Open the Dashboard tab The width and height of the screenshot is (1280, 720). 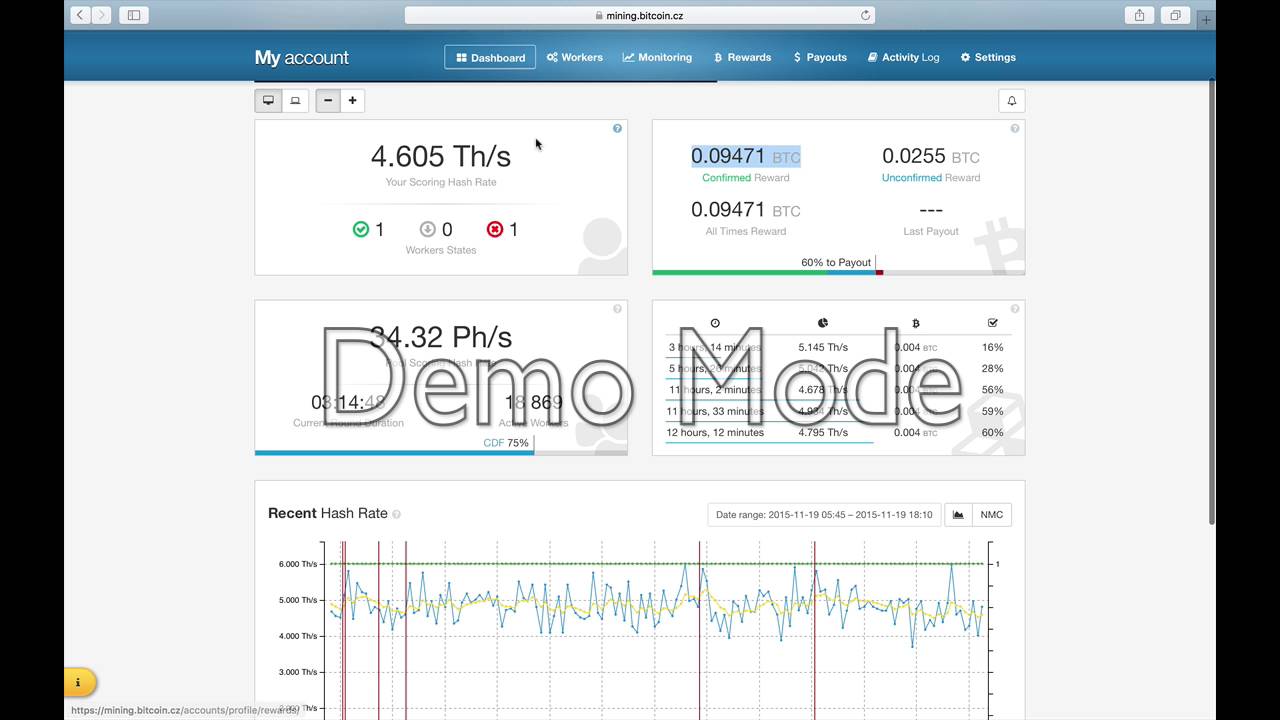point(490,57)
